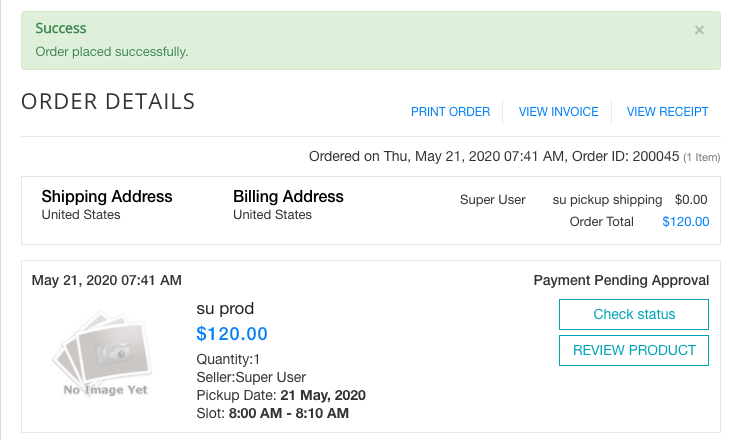736x440 pixels.
Task: Click the Order Total $120.00 amount
Action: 685,222
